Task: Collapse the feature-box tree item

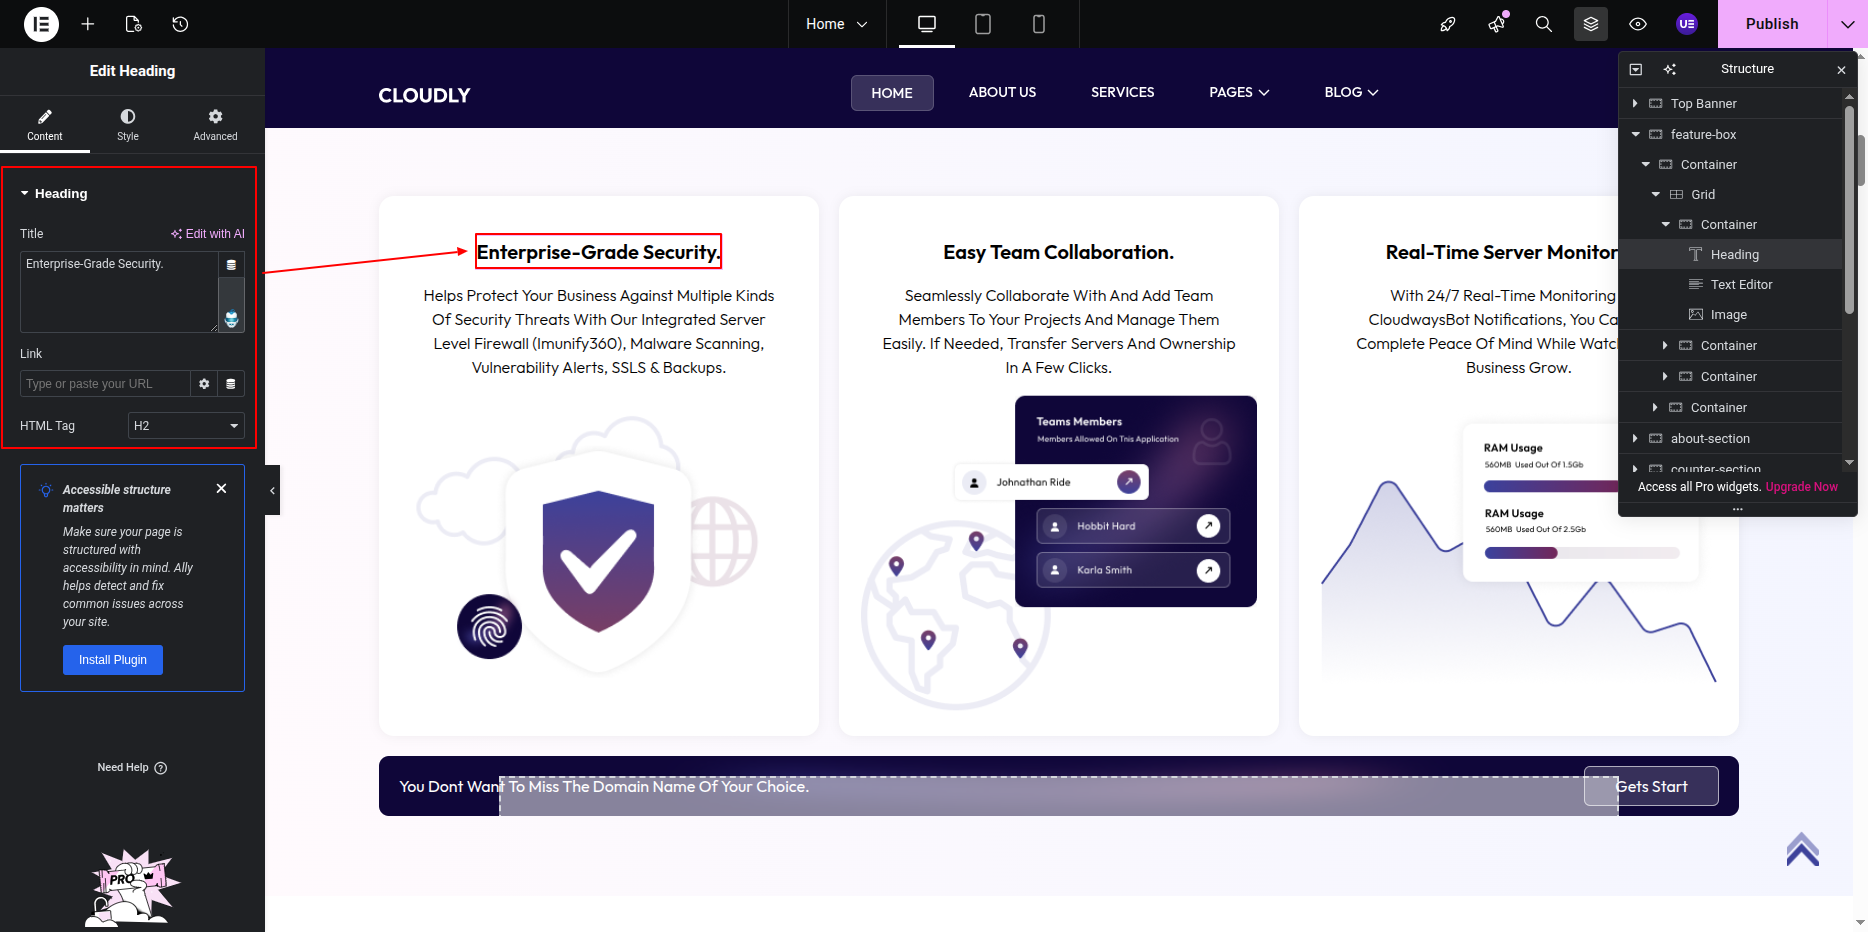Action: [1635, 135]
